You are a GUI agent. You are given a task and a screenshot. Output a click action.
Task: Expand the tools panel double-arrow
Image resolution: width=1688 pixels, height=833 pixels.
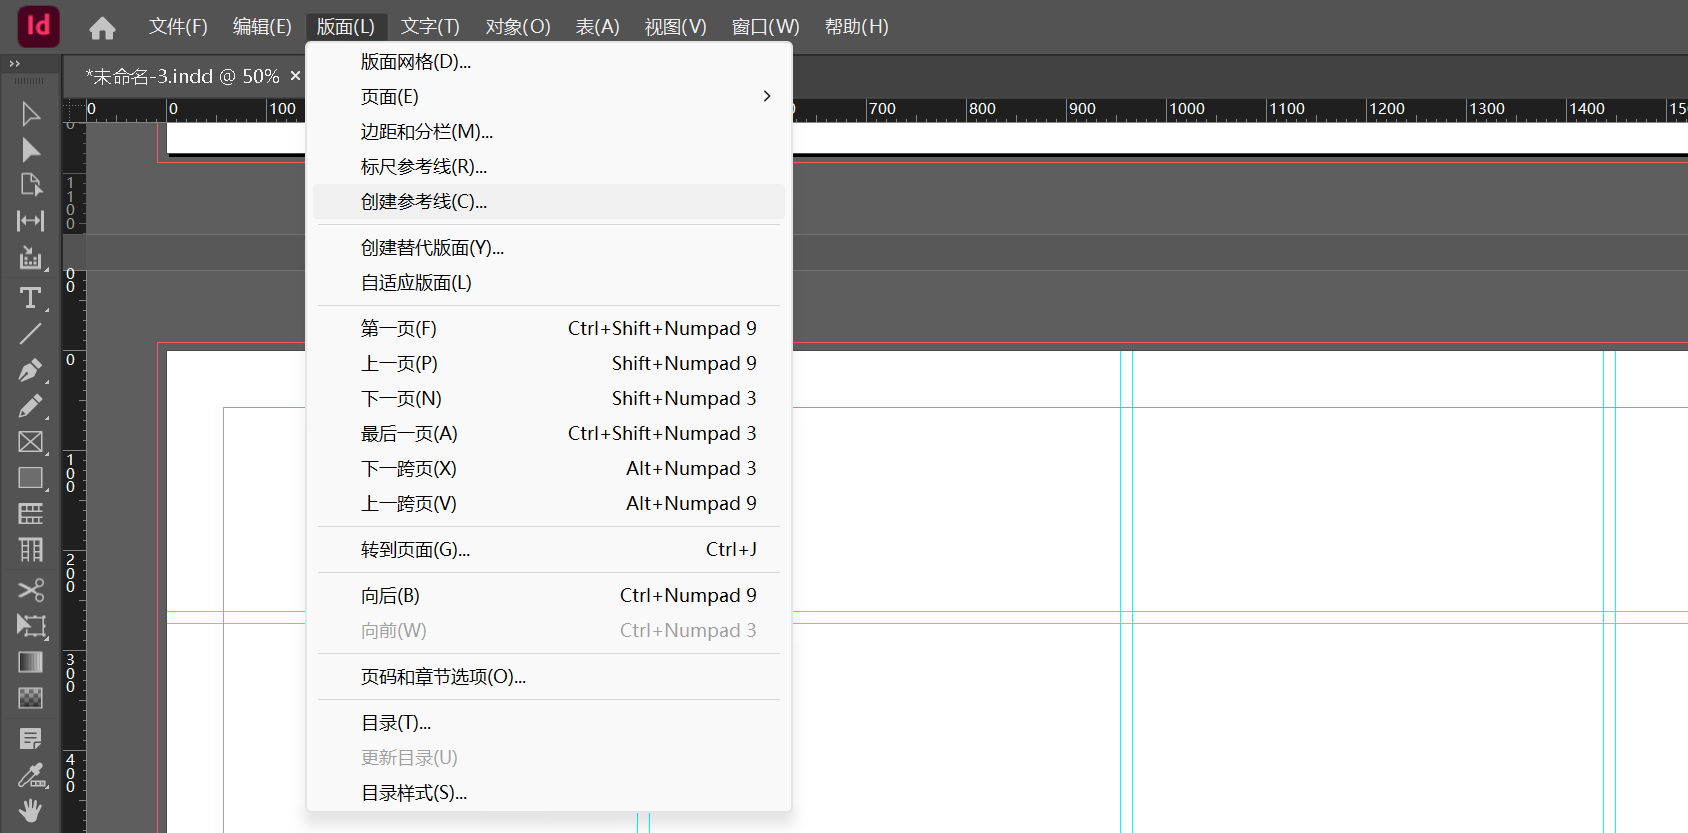[14, 64]
